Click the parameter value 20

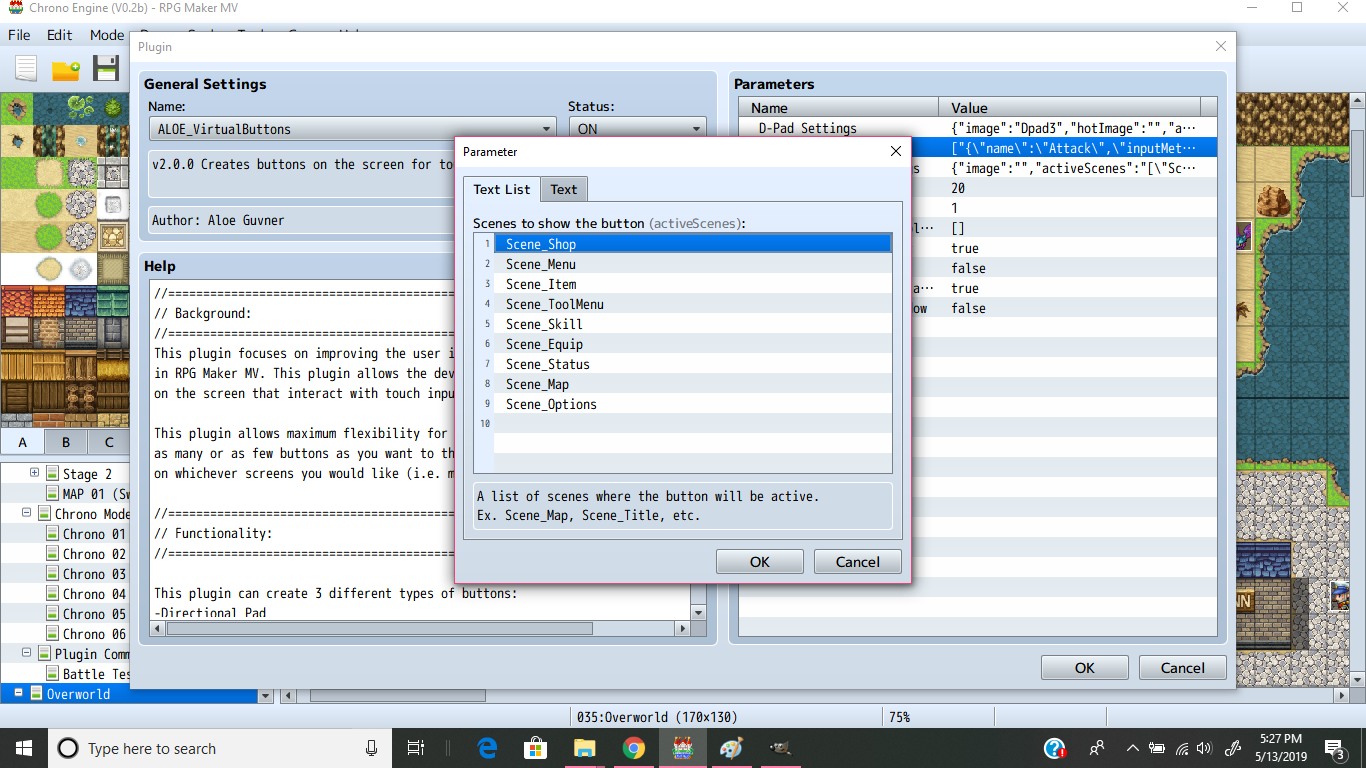tap(958, 188)
